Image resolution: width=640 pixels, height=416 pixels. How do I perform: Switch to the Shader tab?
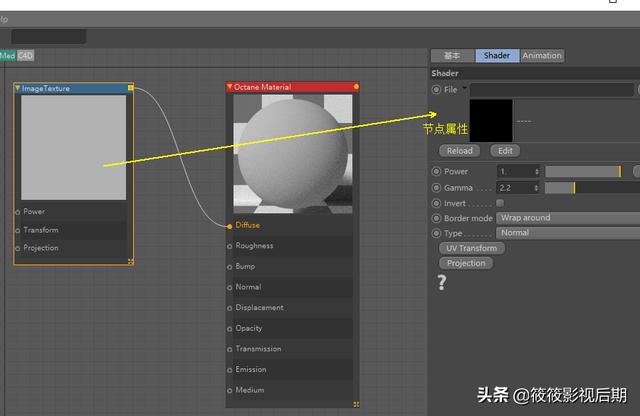click(497, 56)
